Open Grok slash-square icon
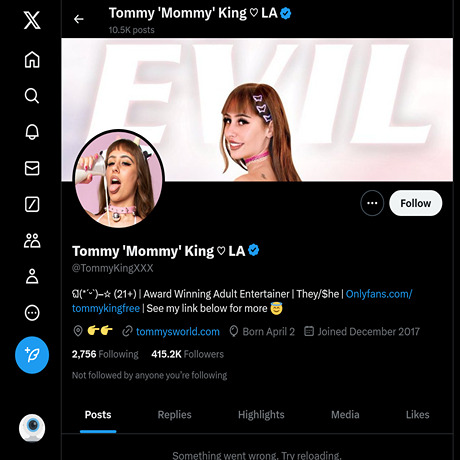Image resolution: width=460 pixels, height=460 pixels. tap(32, 204)
